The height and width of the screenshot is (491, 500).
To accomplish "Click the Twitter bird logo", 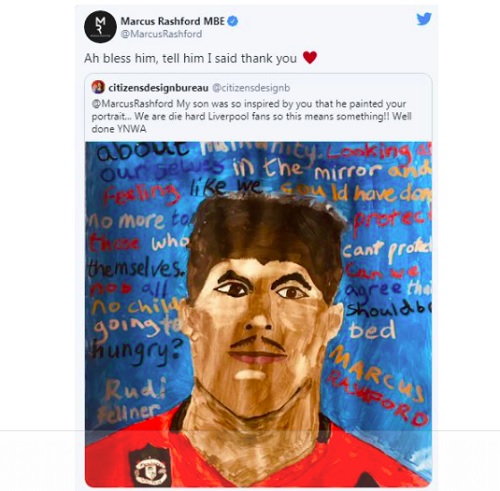I will pos(424,19).
